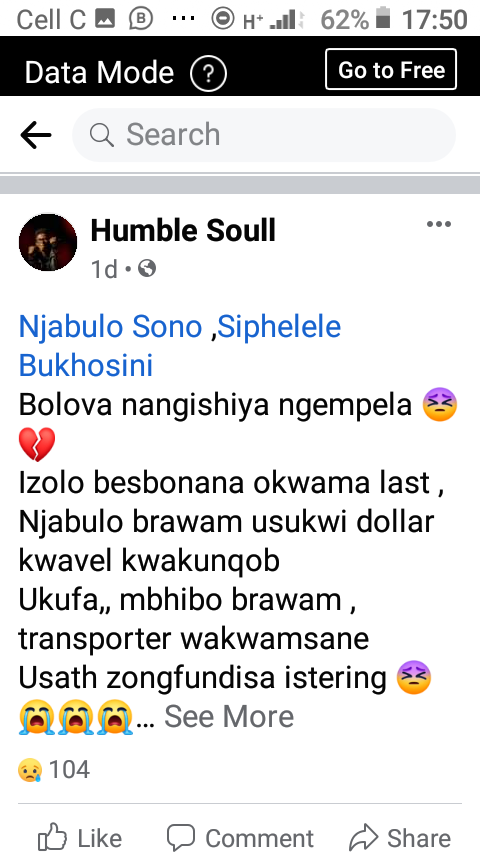The height and width of the screenshot is (854, 480).
Task: Tap the back arrow icon
Action: click(x=36, y=135)
